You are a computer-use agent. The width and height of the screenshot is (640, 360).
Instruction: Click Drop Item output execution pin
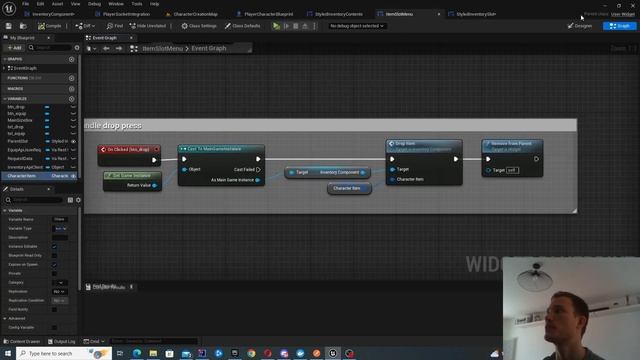coord(456,159)
